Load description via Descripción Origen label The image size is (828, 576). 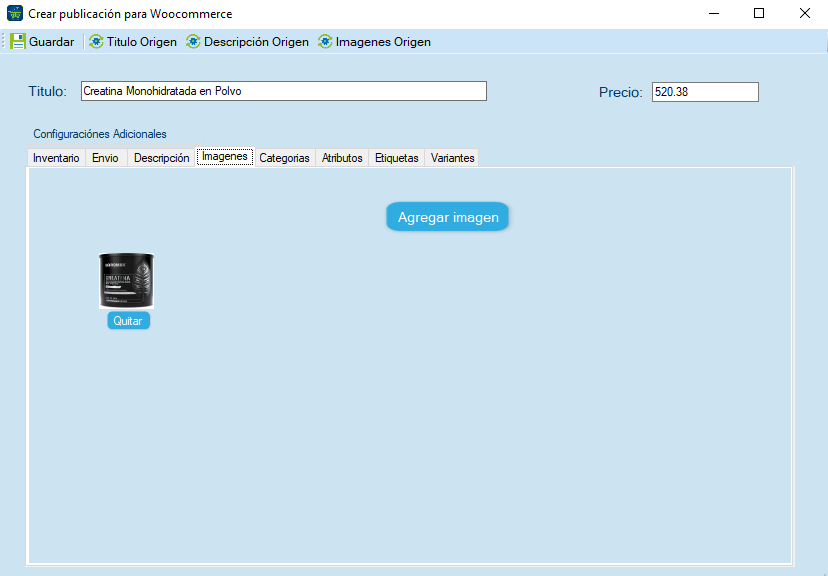(256, 42)
